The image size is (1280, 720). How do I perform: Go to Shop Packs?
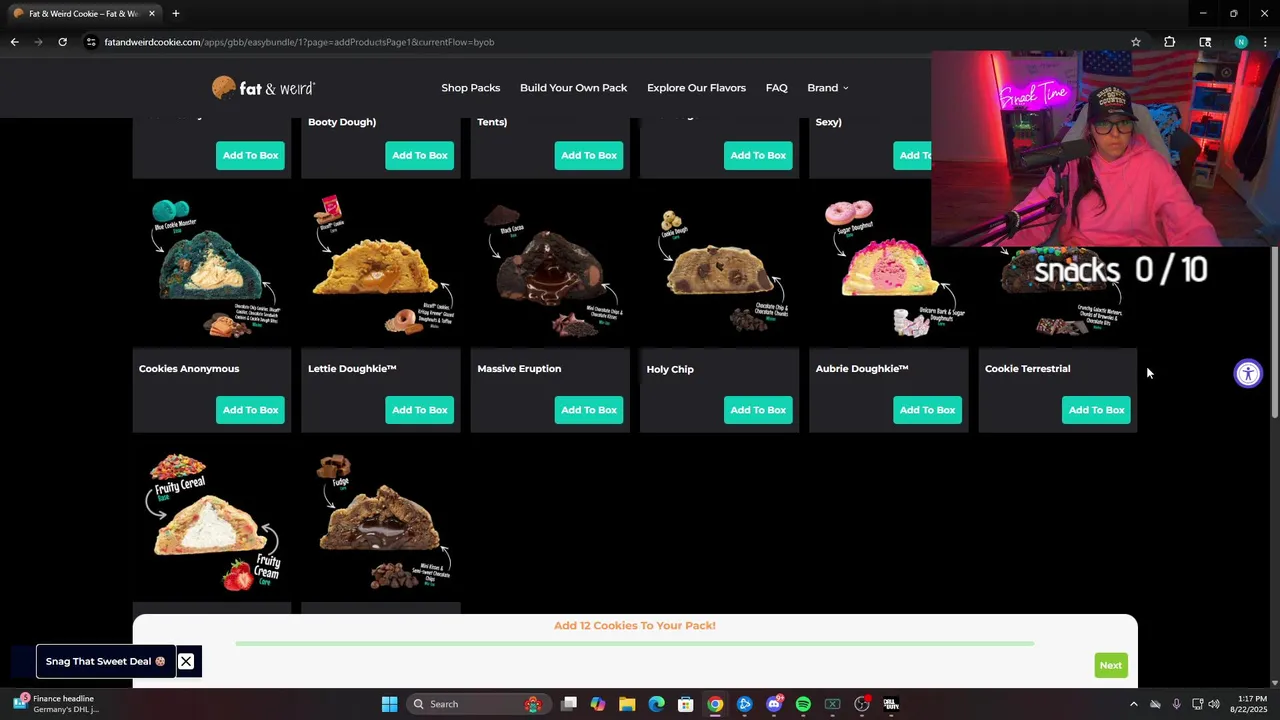[x=471, y=88]
